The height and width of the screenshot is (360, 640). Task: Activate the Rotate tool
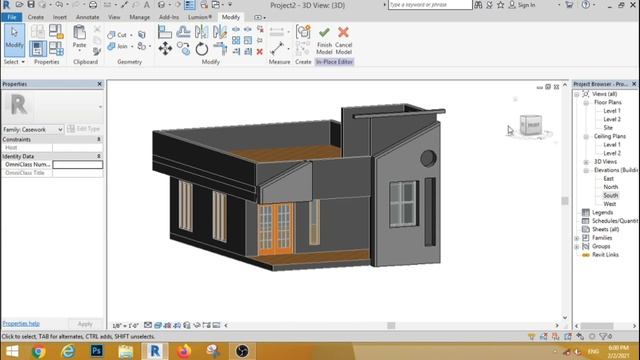(201, 49)
